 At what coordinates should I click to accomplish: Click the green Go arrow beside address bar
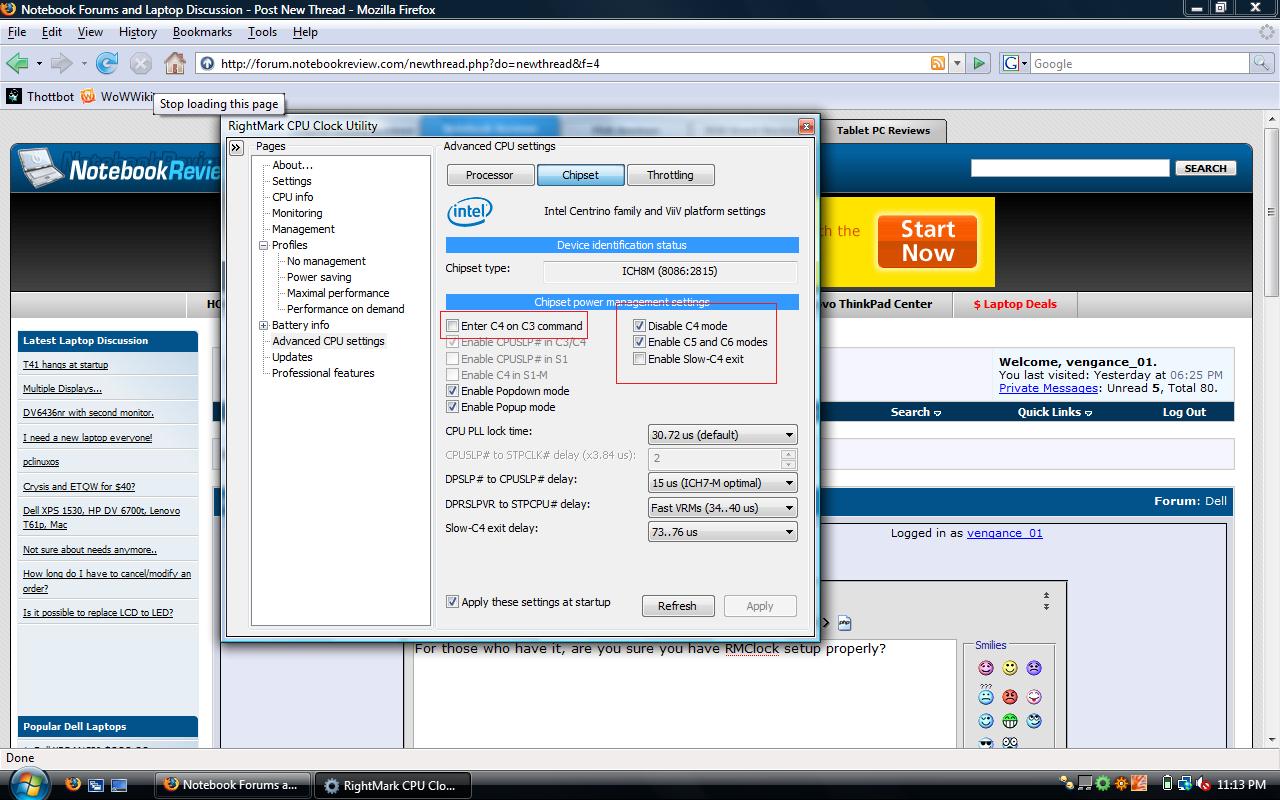tap(979, 63)
